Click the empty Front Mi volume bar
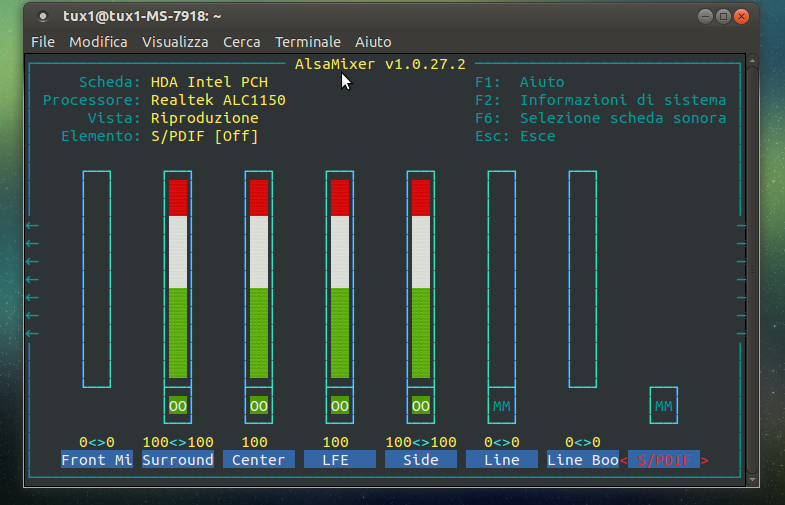The width and height of the screenshot is (785, 505). 97,278
